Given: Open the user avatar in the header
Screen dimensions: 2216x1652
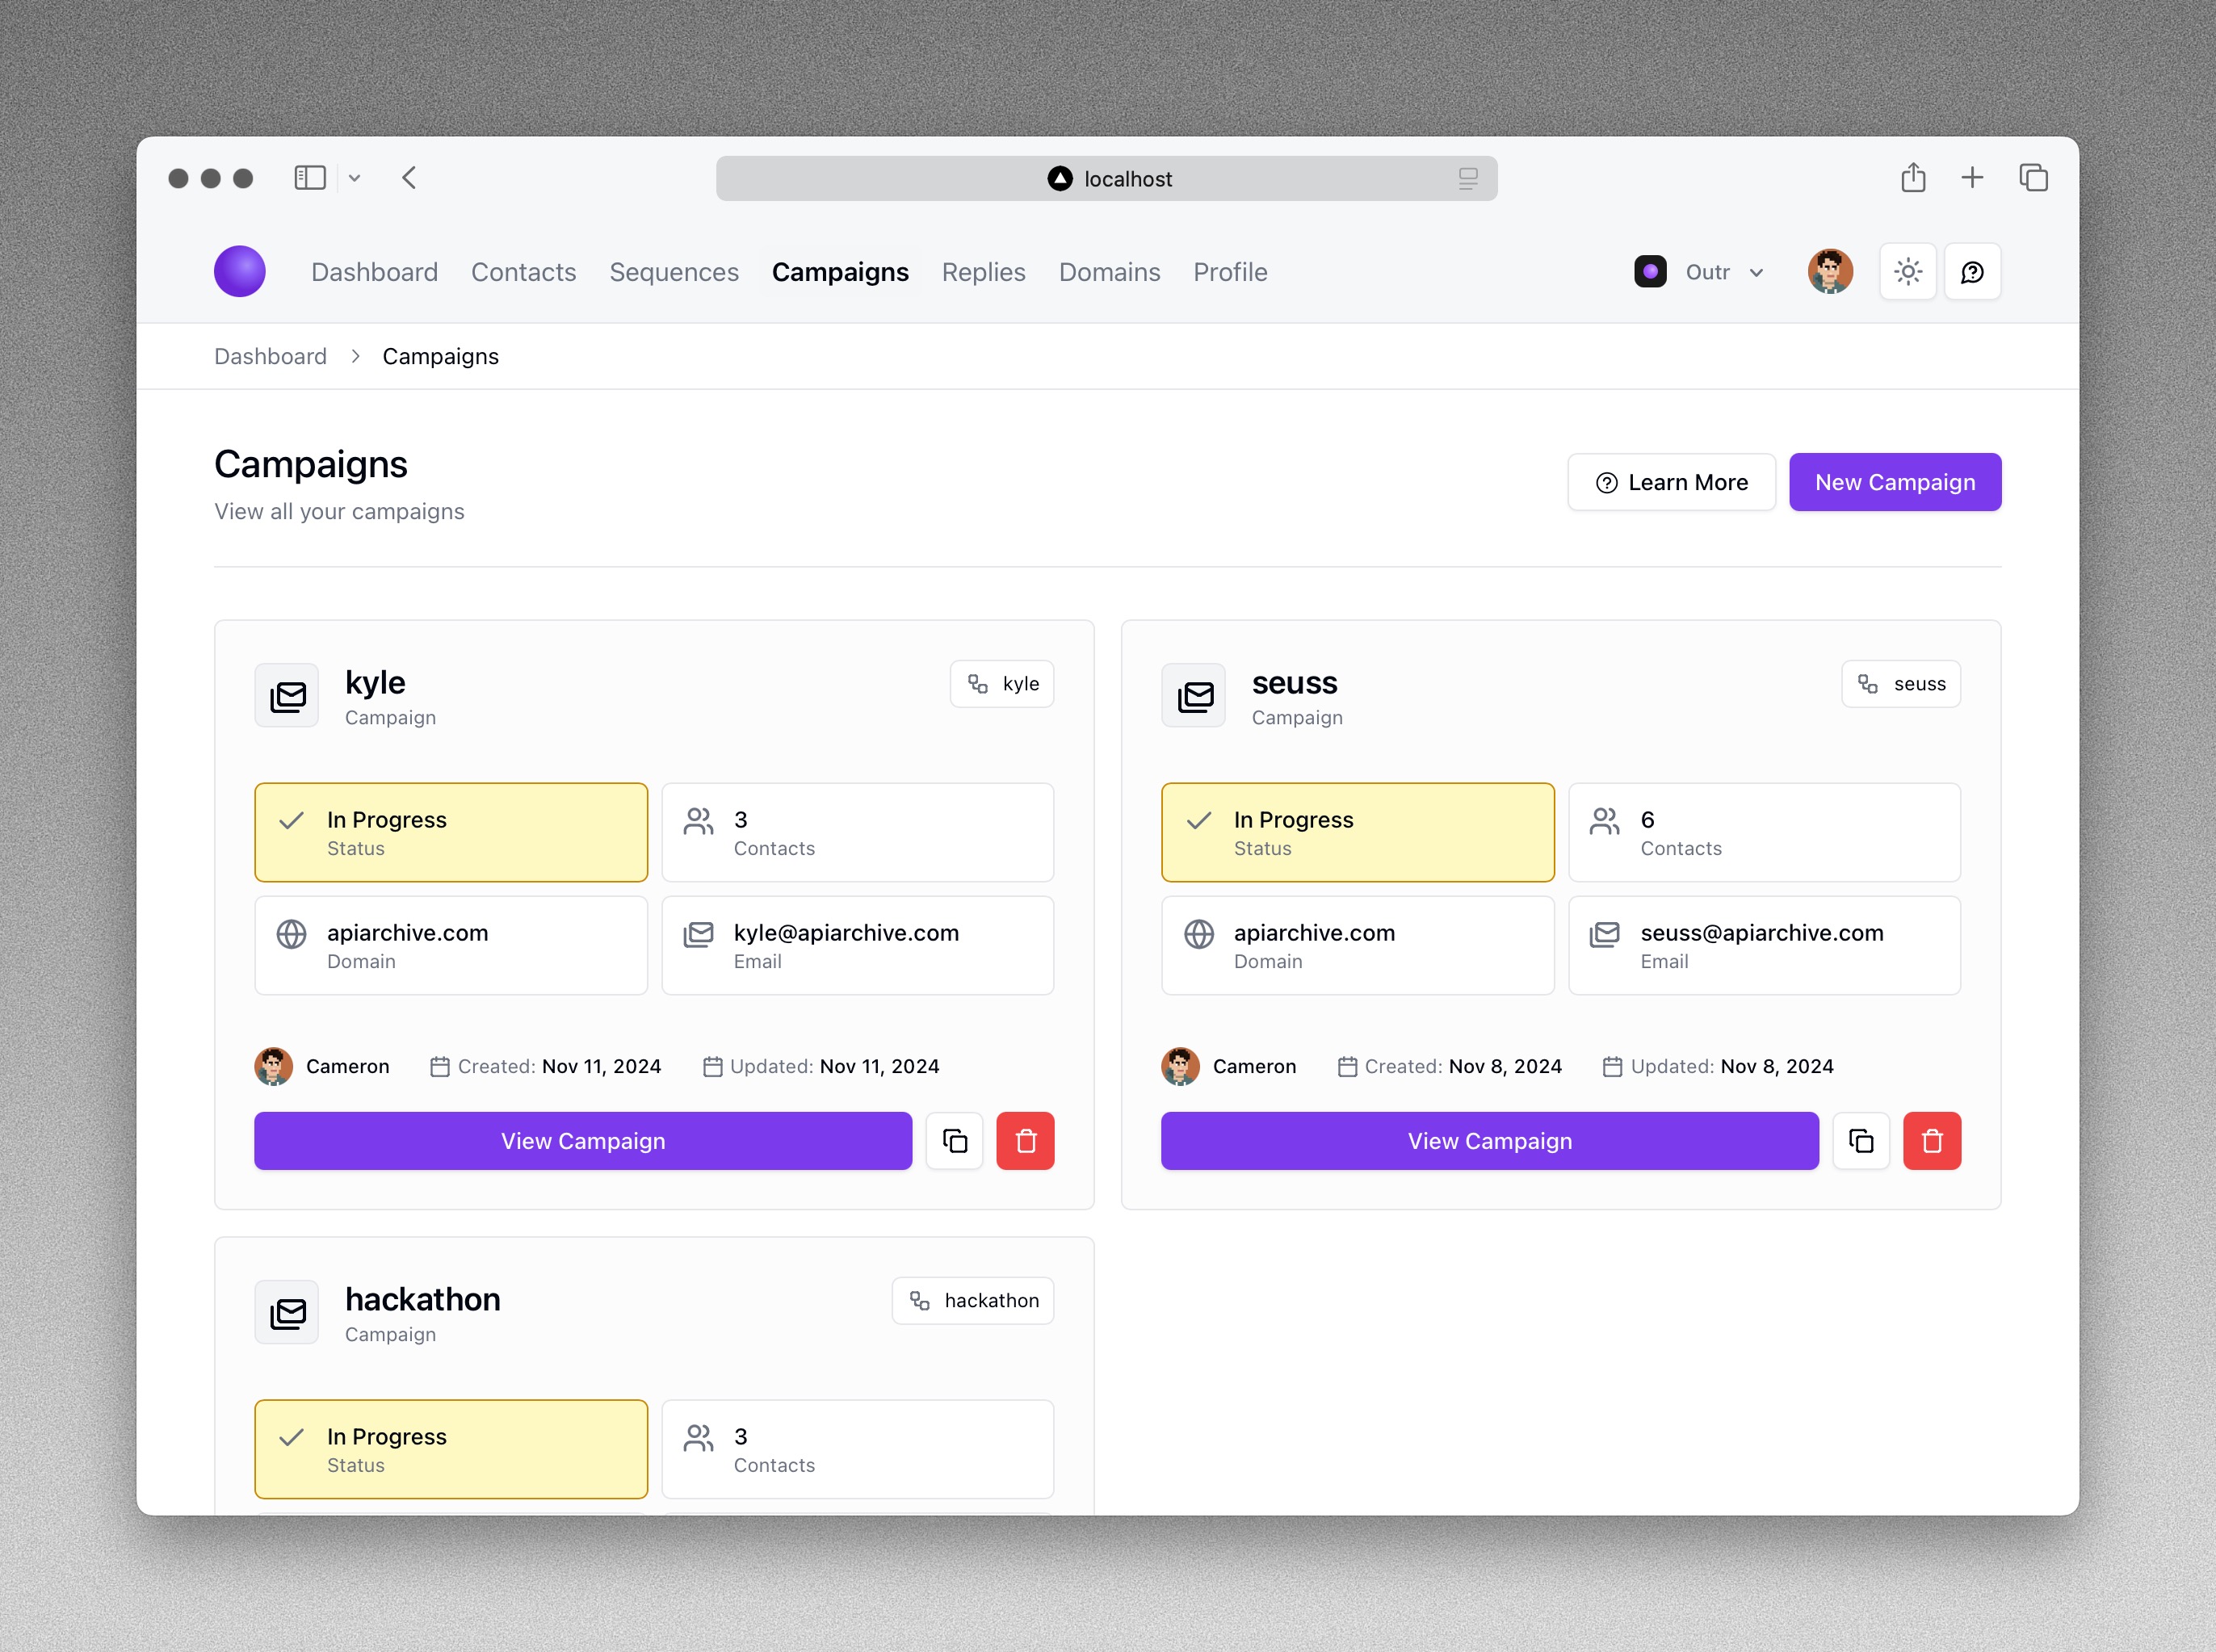Looking at the screenshot, I should click(1830, 271).
